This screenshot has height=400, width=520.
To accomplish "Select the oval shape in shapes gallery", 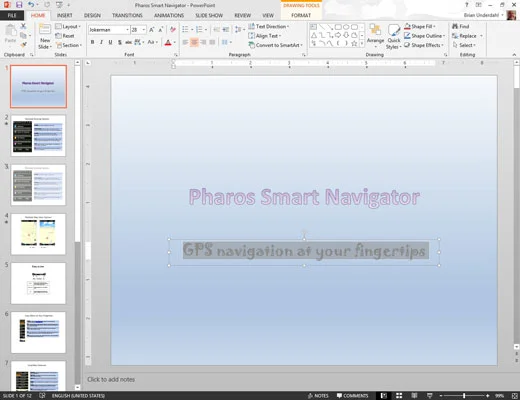I will tap(346, 27).
